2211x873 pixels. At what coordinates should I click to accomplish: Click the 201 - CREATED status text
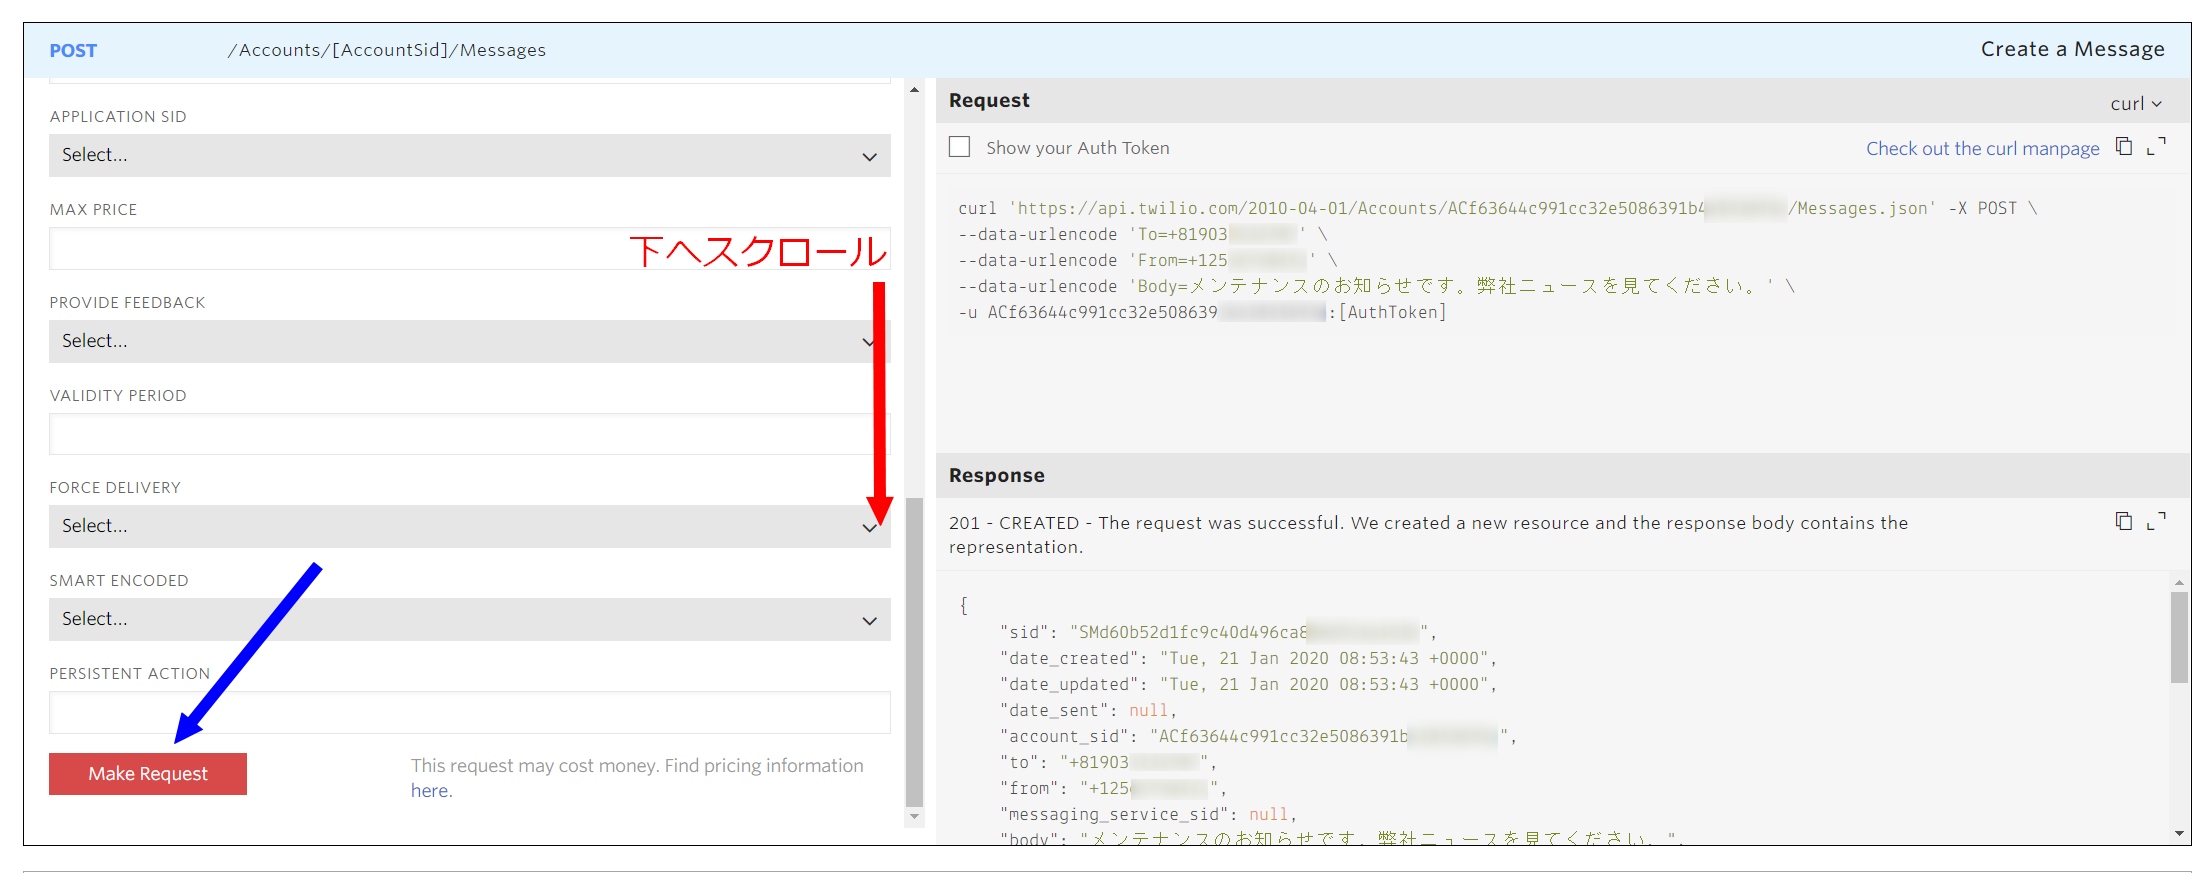[1428, 535]
